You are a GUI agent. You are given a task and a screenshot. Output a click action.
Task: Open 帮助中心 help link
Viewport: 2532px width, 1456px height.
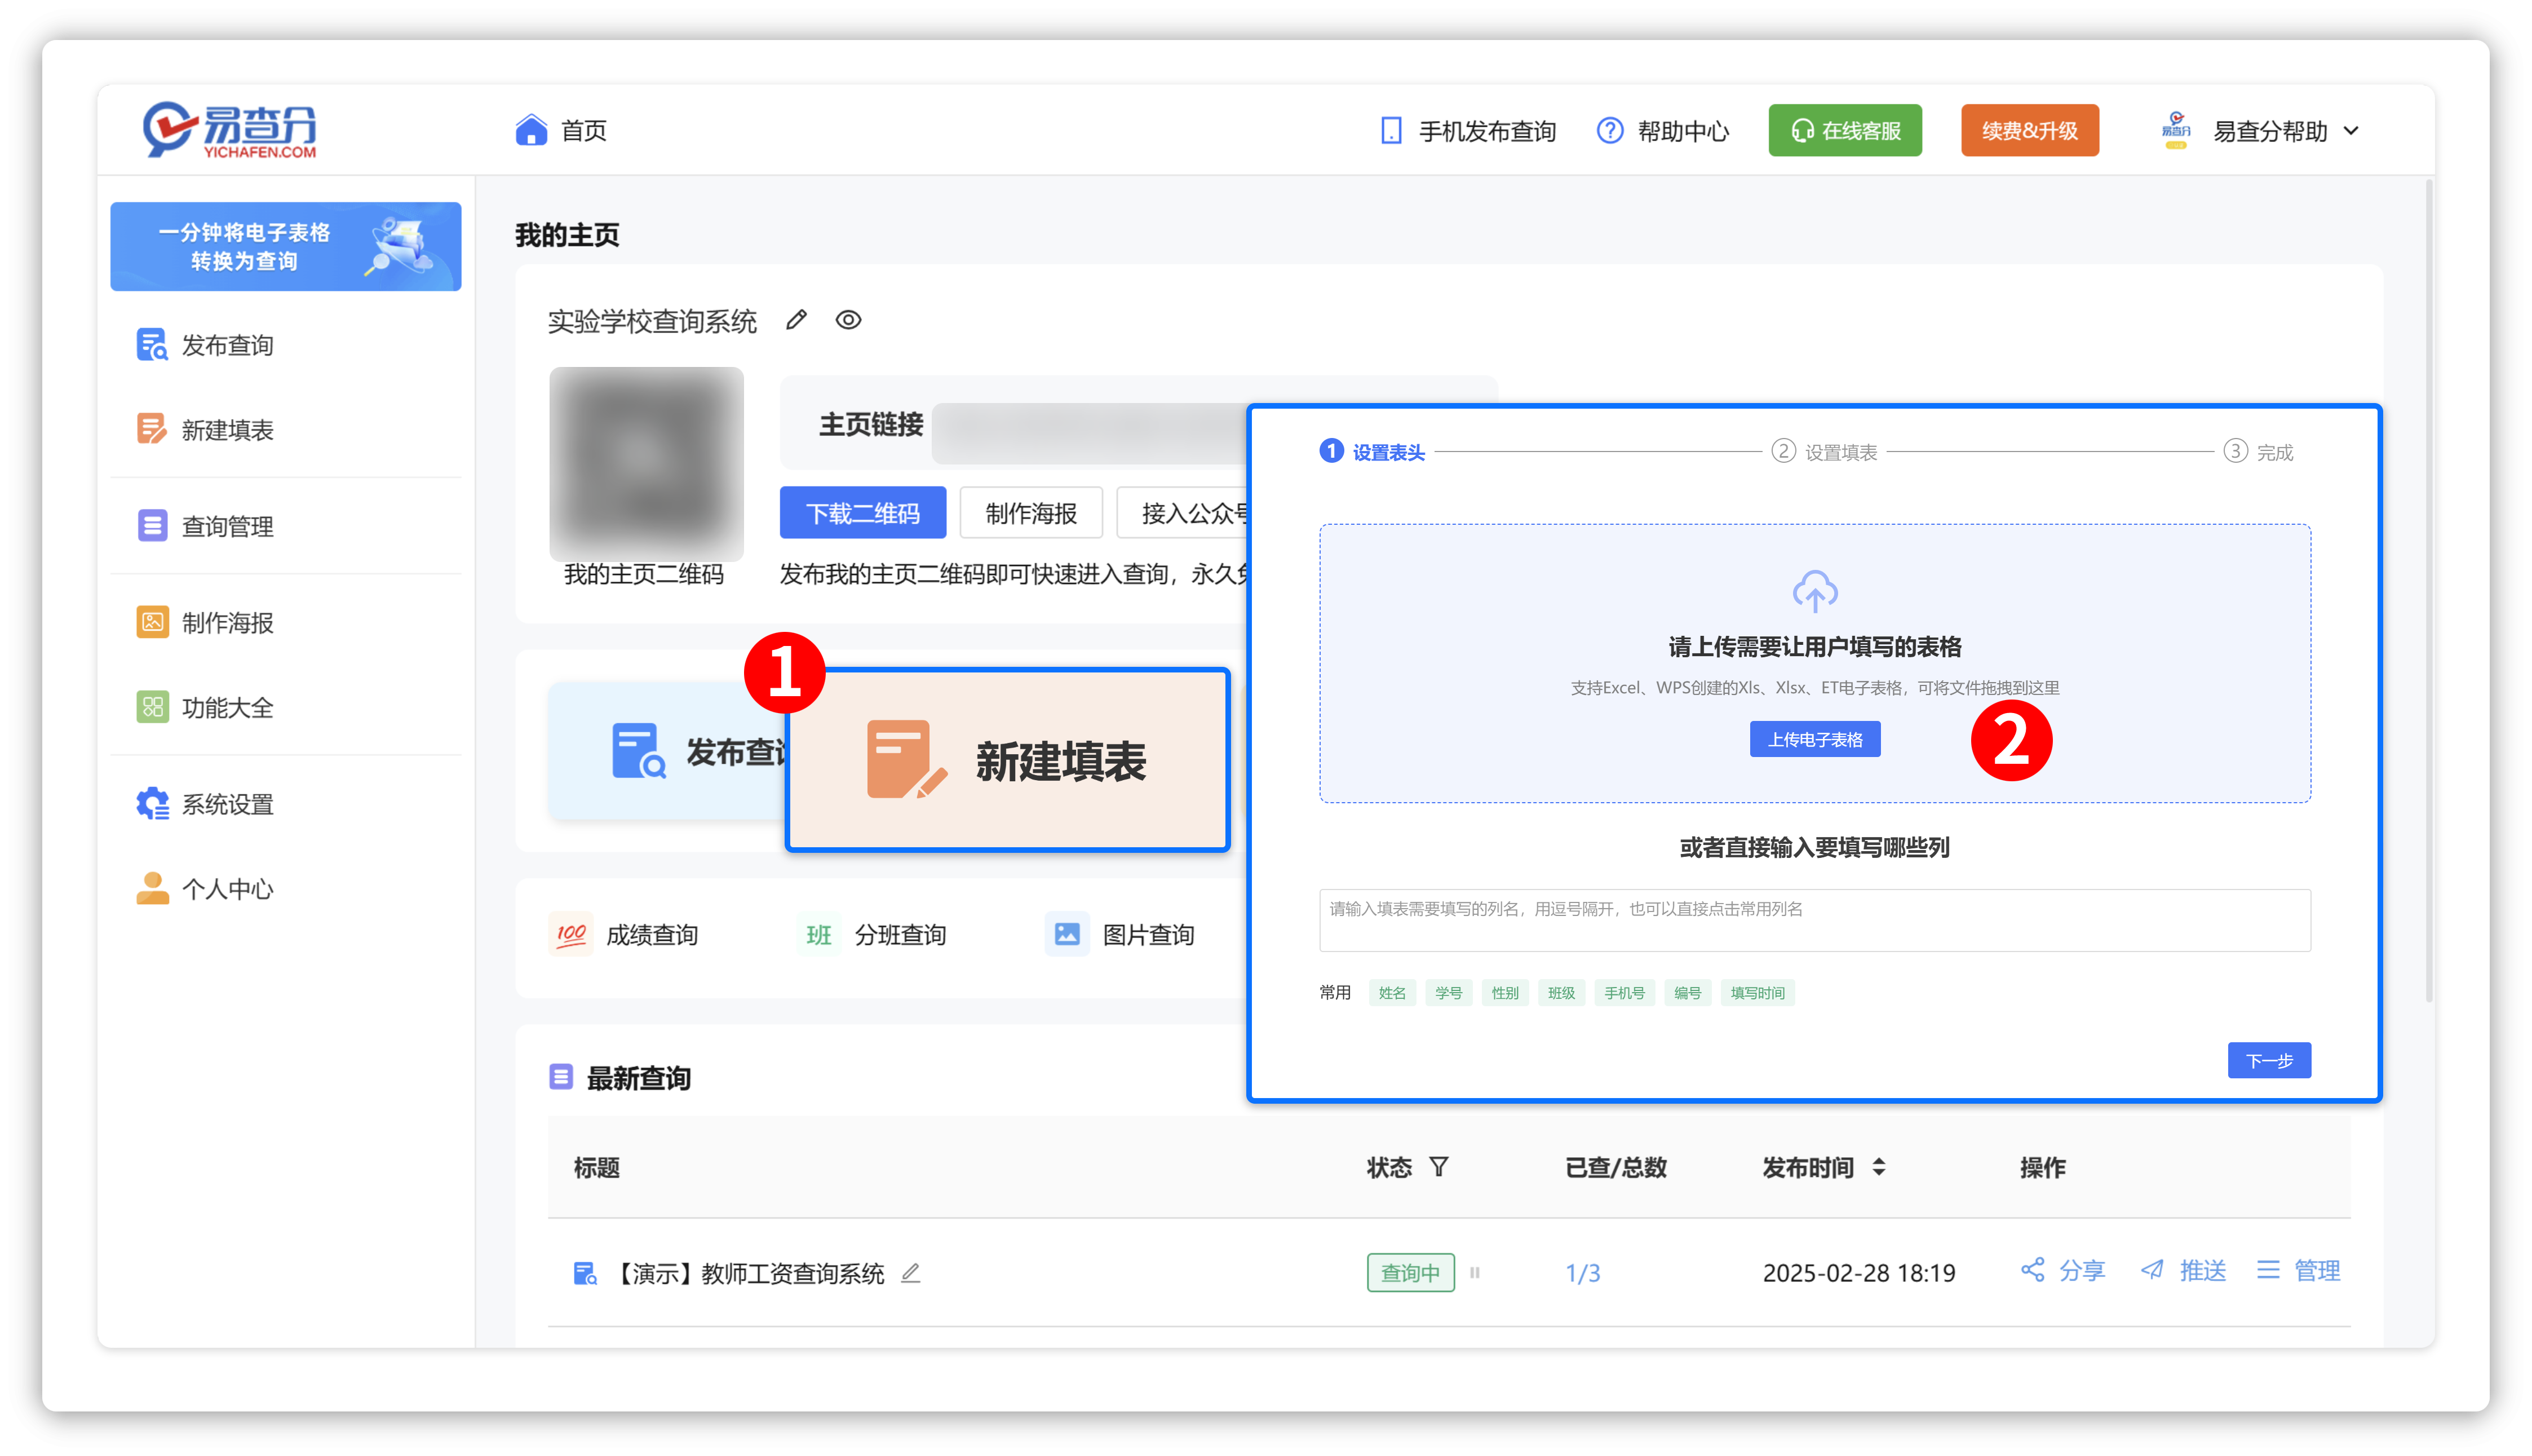[x=1662, y=131]
